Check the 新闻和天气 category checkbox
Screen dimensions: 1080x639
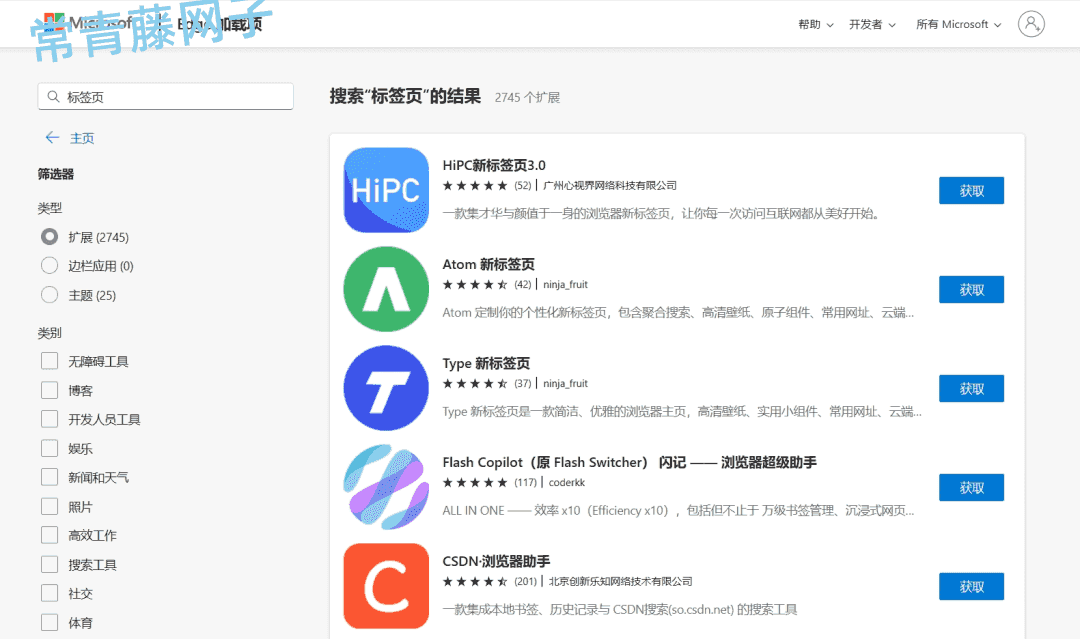(x=50, y=477)
